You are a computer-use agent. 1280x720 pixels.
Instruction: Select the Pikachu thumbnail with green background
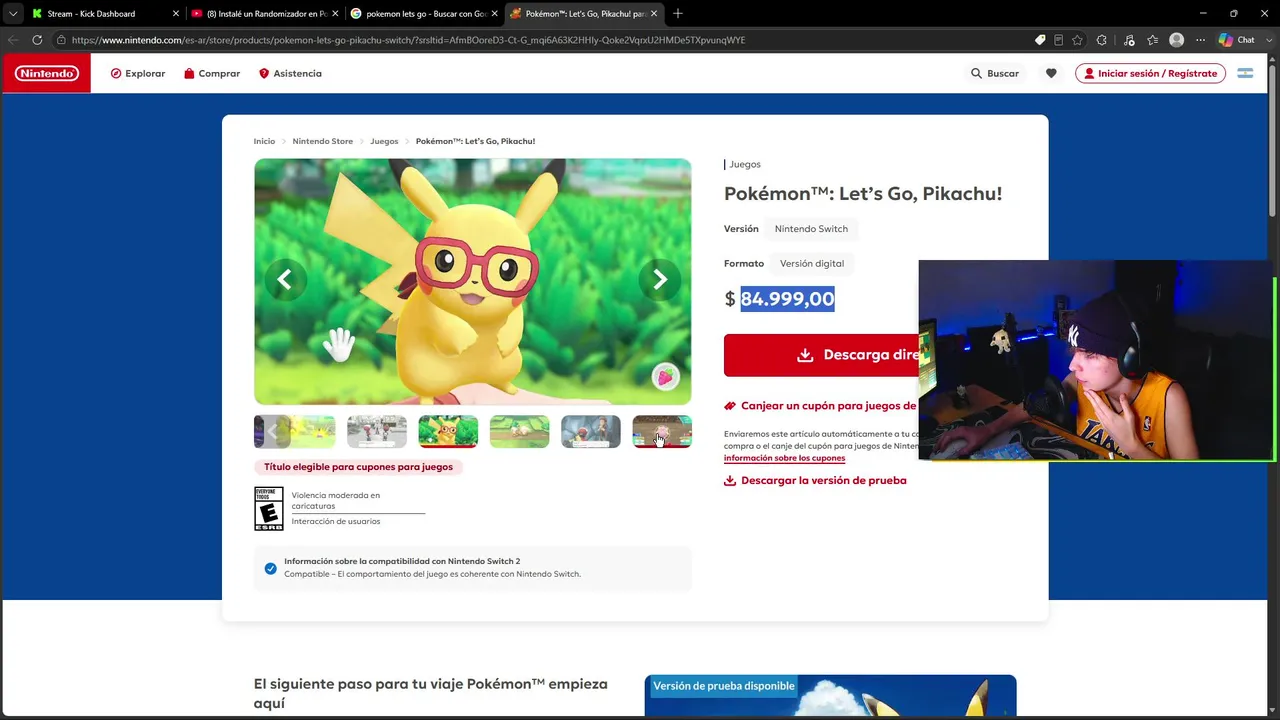[x=448, y=431]
